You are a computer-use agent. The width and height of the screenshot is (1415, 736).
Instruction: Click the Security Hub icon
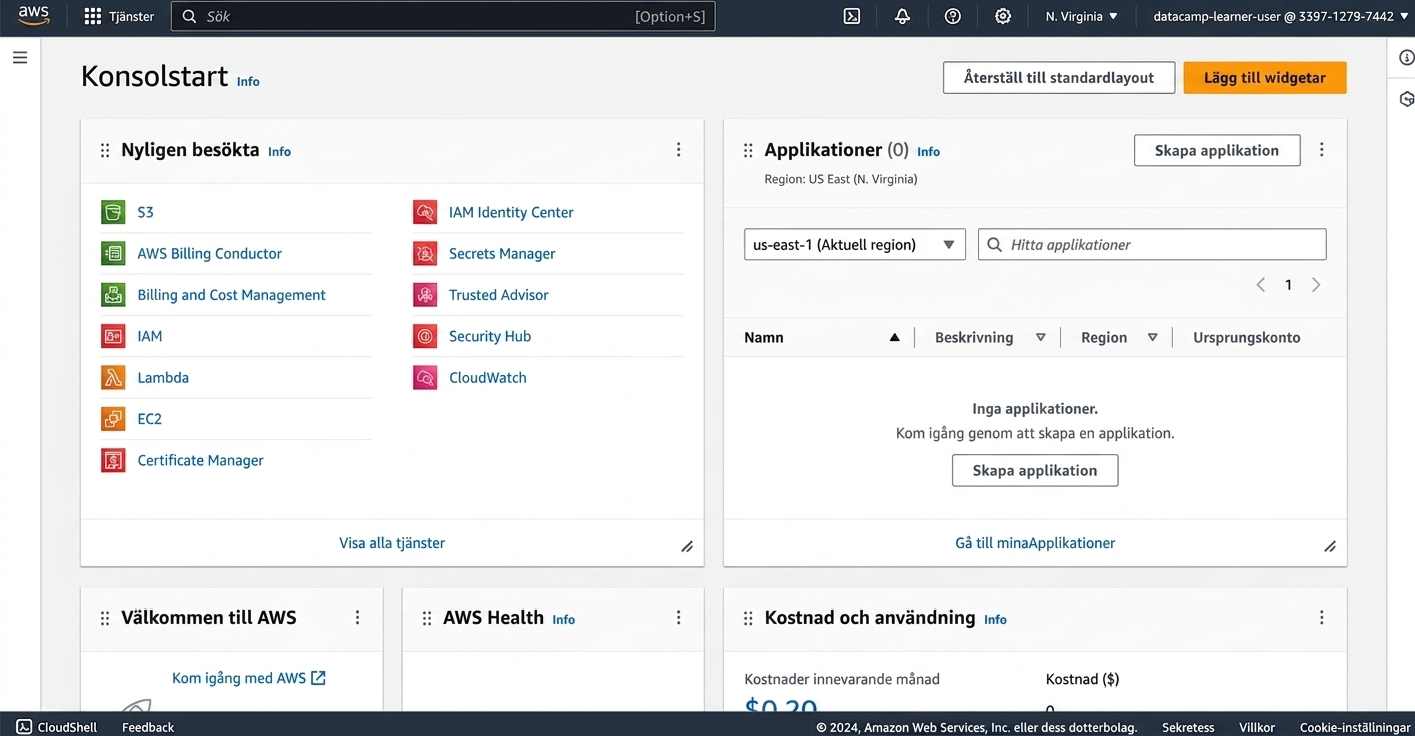click(x=425, y=336)
